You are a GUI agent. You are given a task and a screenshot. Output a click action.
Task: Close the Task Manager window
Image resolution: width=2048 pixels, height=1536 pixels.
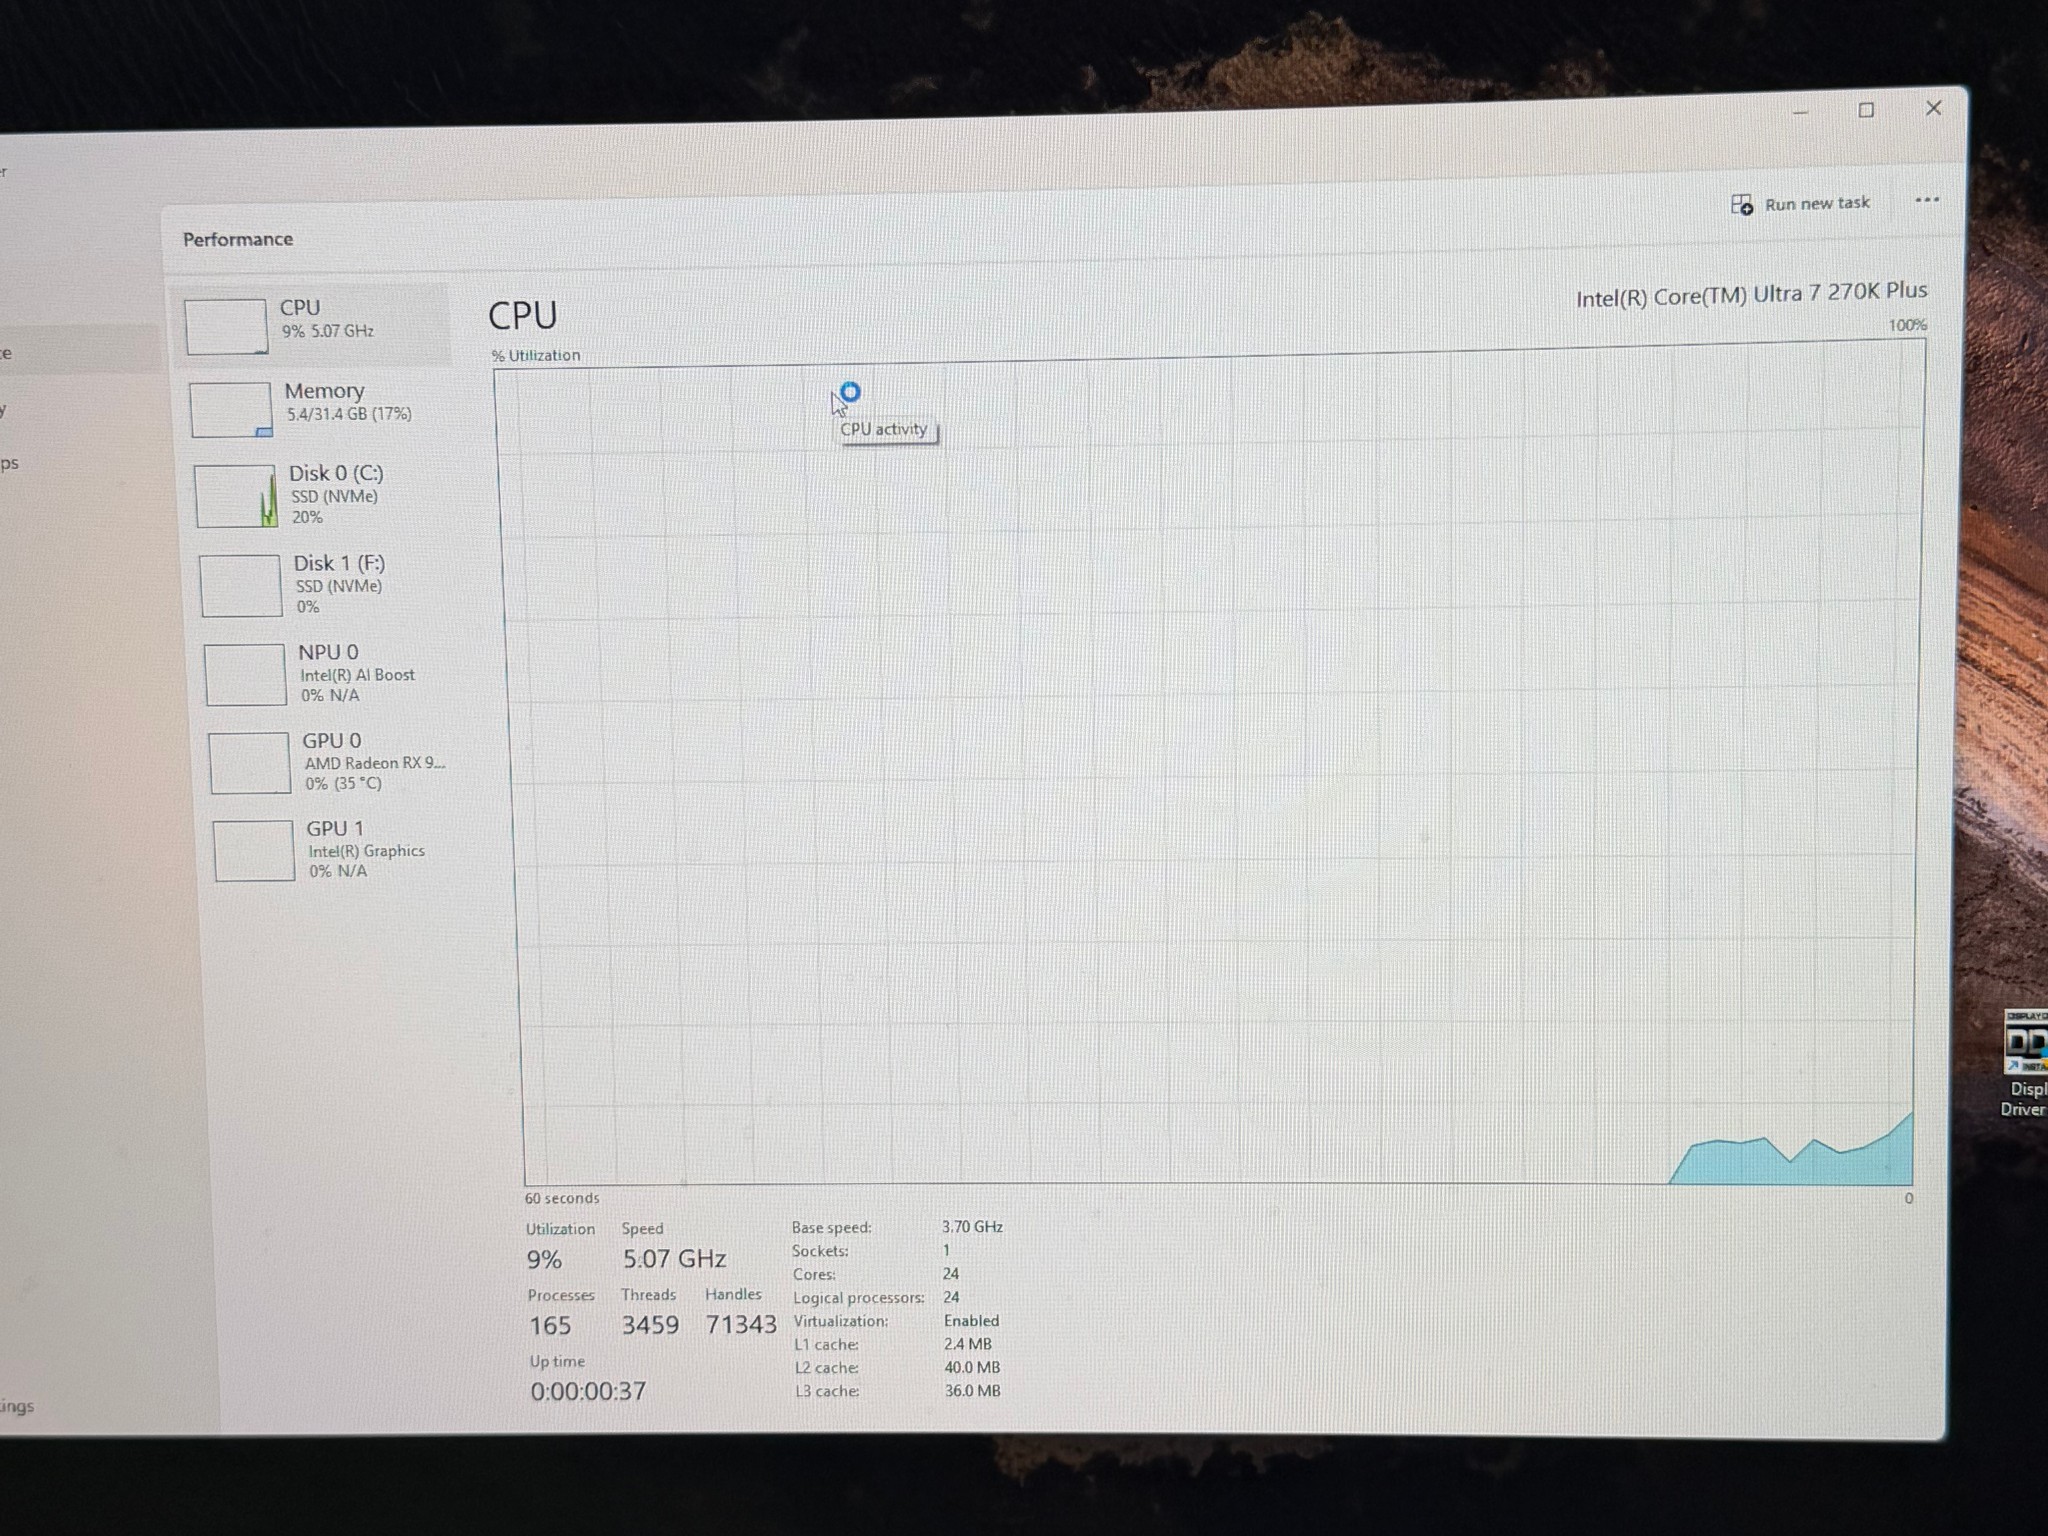pyautogui.click(x=1933, y=108)
